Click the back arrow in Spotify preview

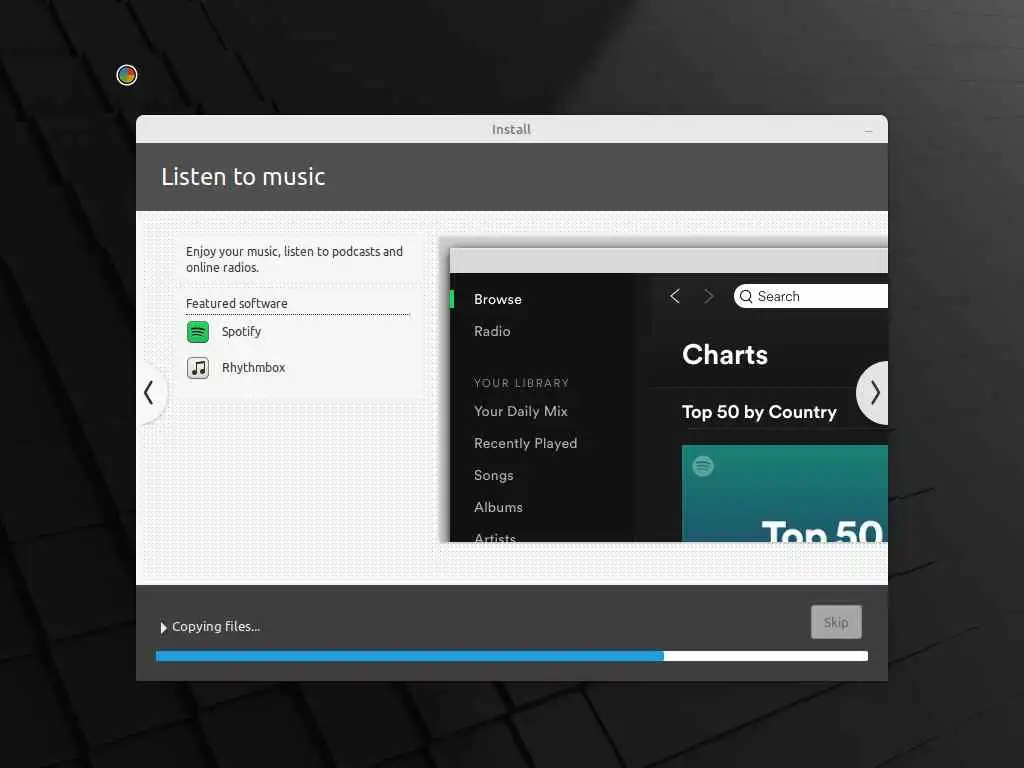pyautogui.click(x=675, y=296)
